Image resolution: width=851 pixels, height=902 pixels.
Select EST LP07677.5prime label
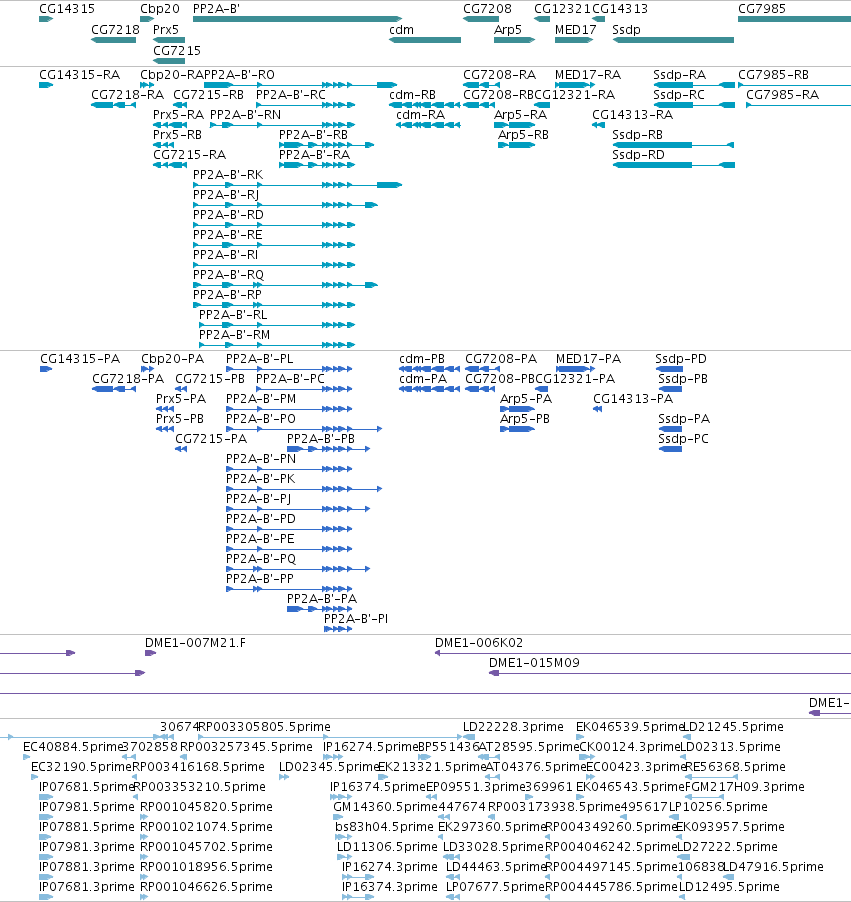click(x=495, y=886)
